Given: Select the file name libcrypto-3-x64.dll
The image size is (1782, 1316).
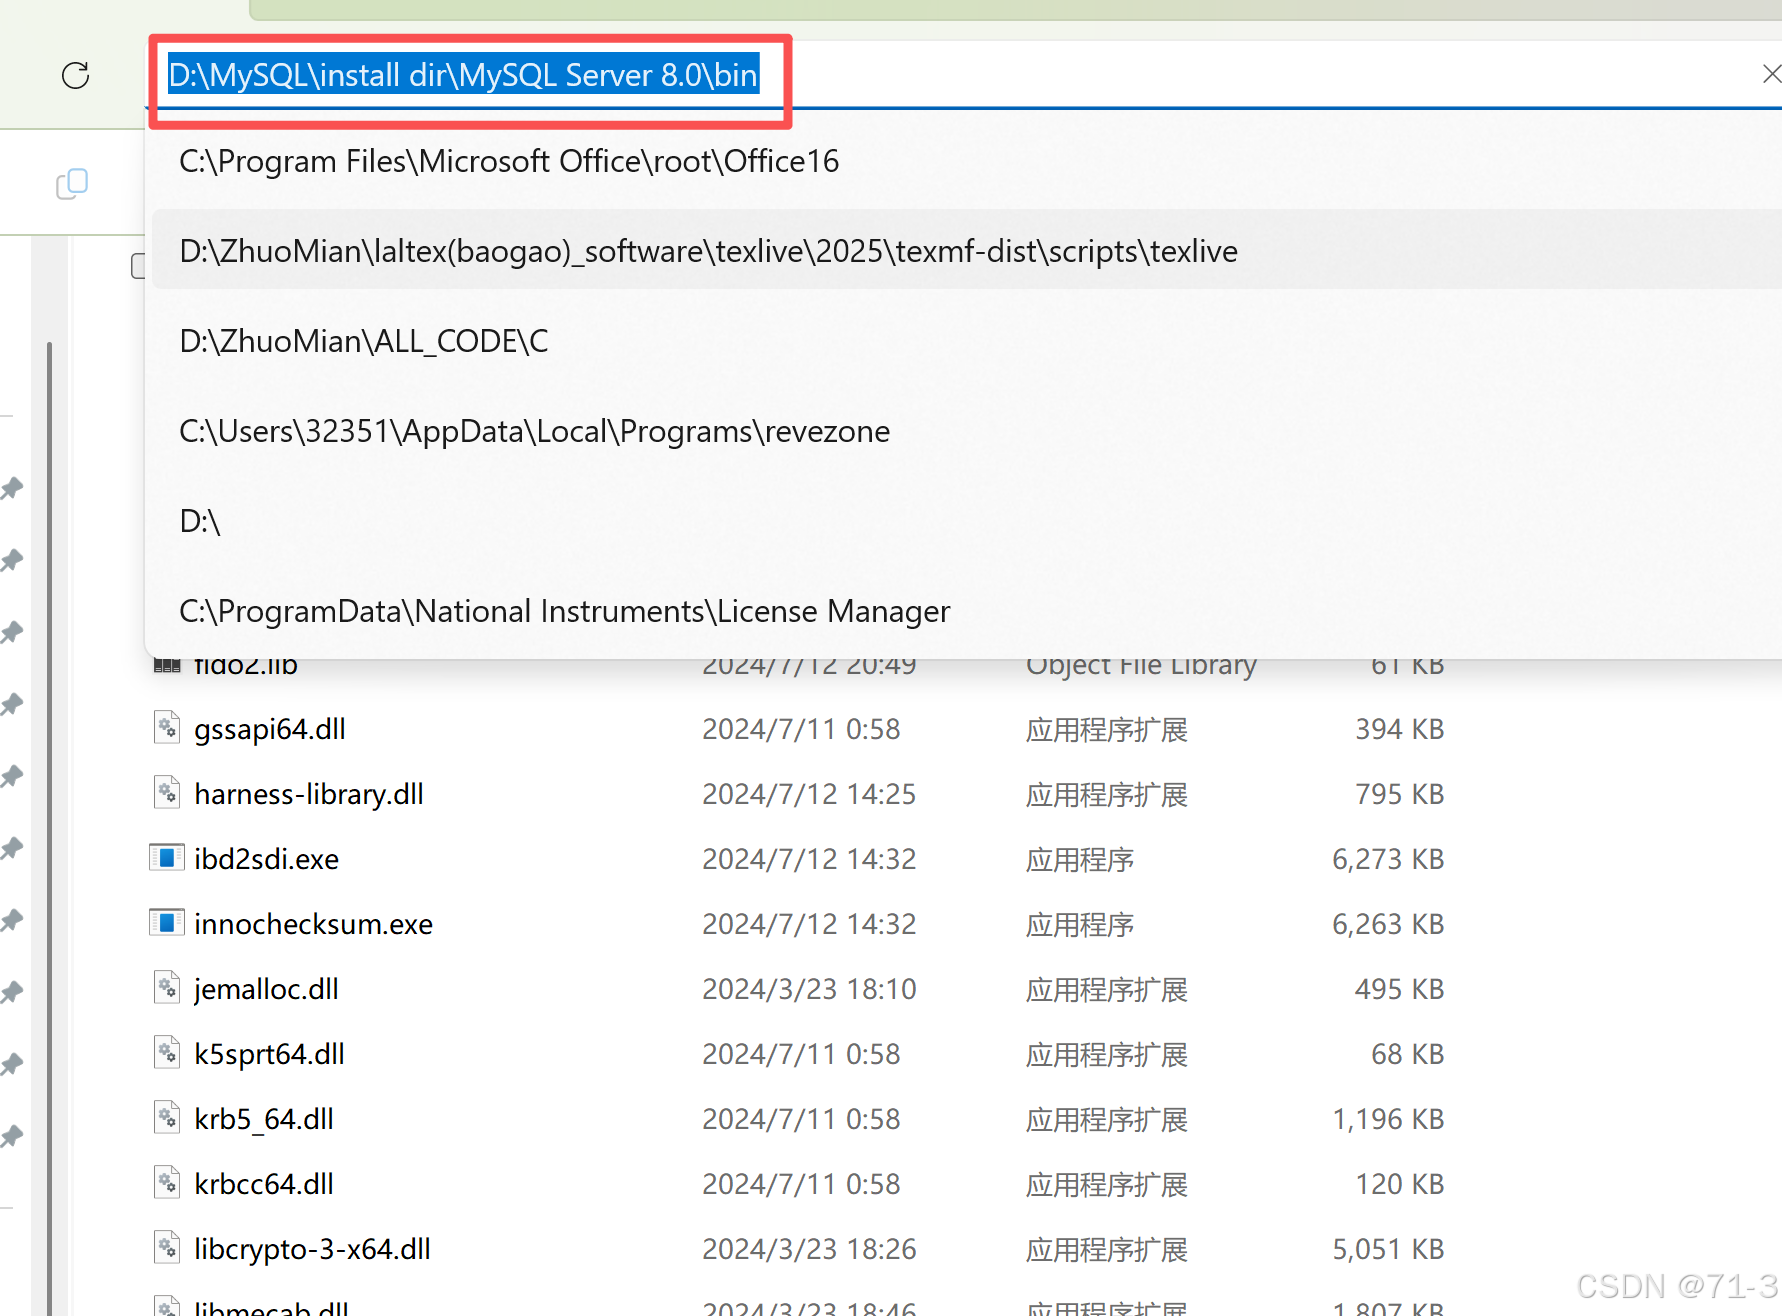Looking at the screenshot, I should click(313, 1249).
